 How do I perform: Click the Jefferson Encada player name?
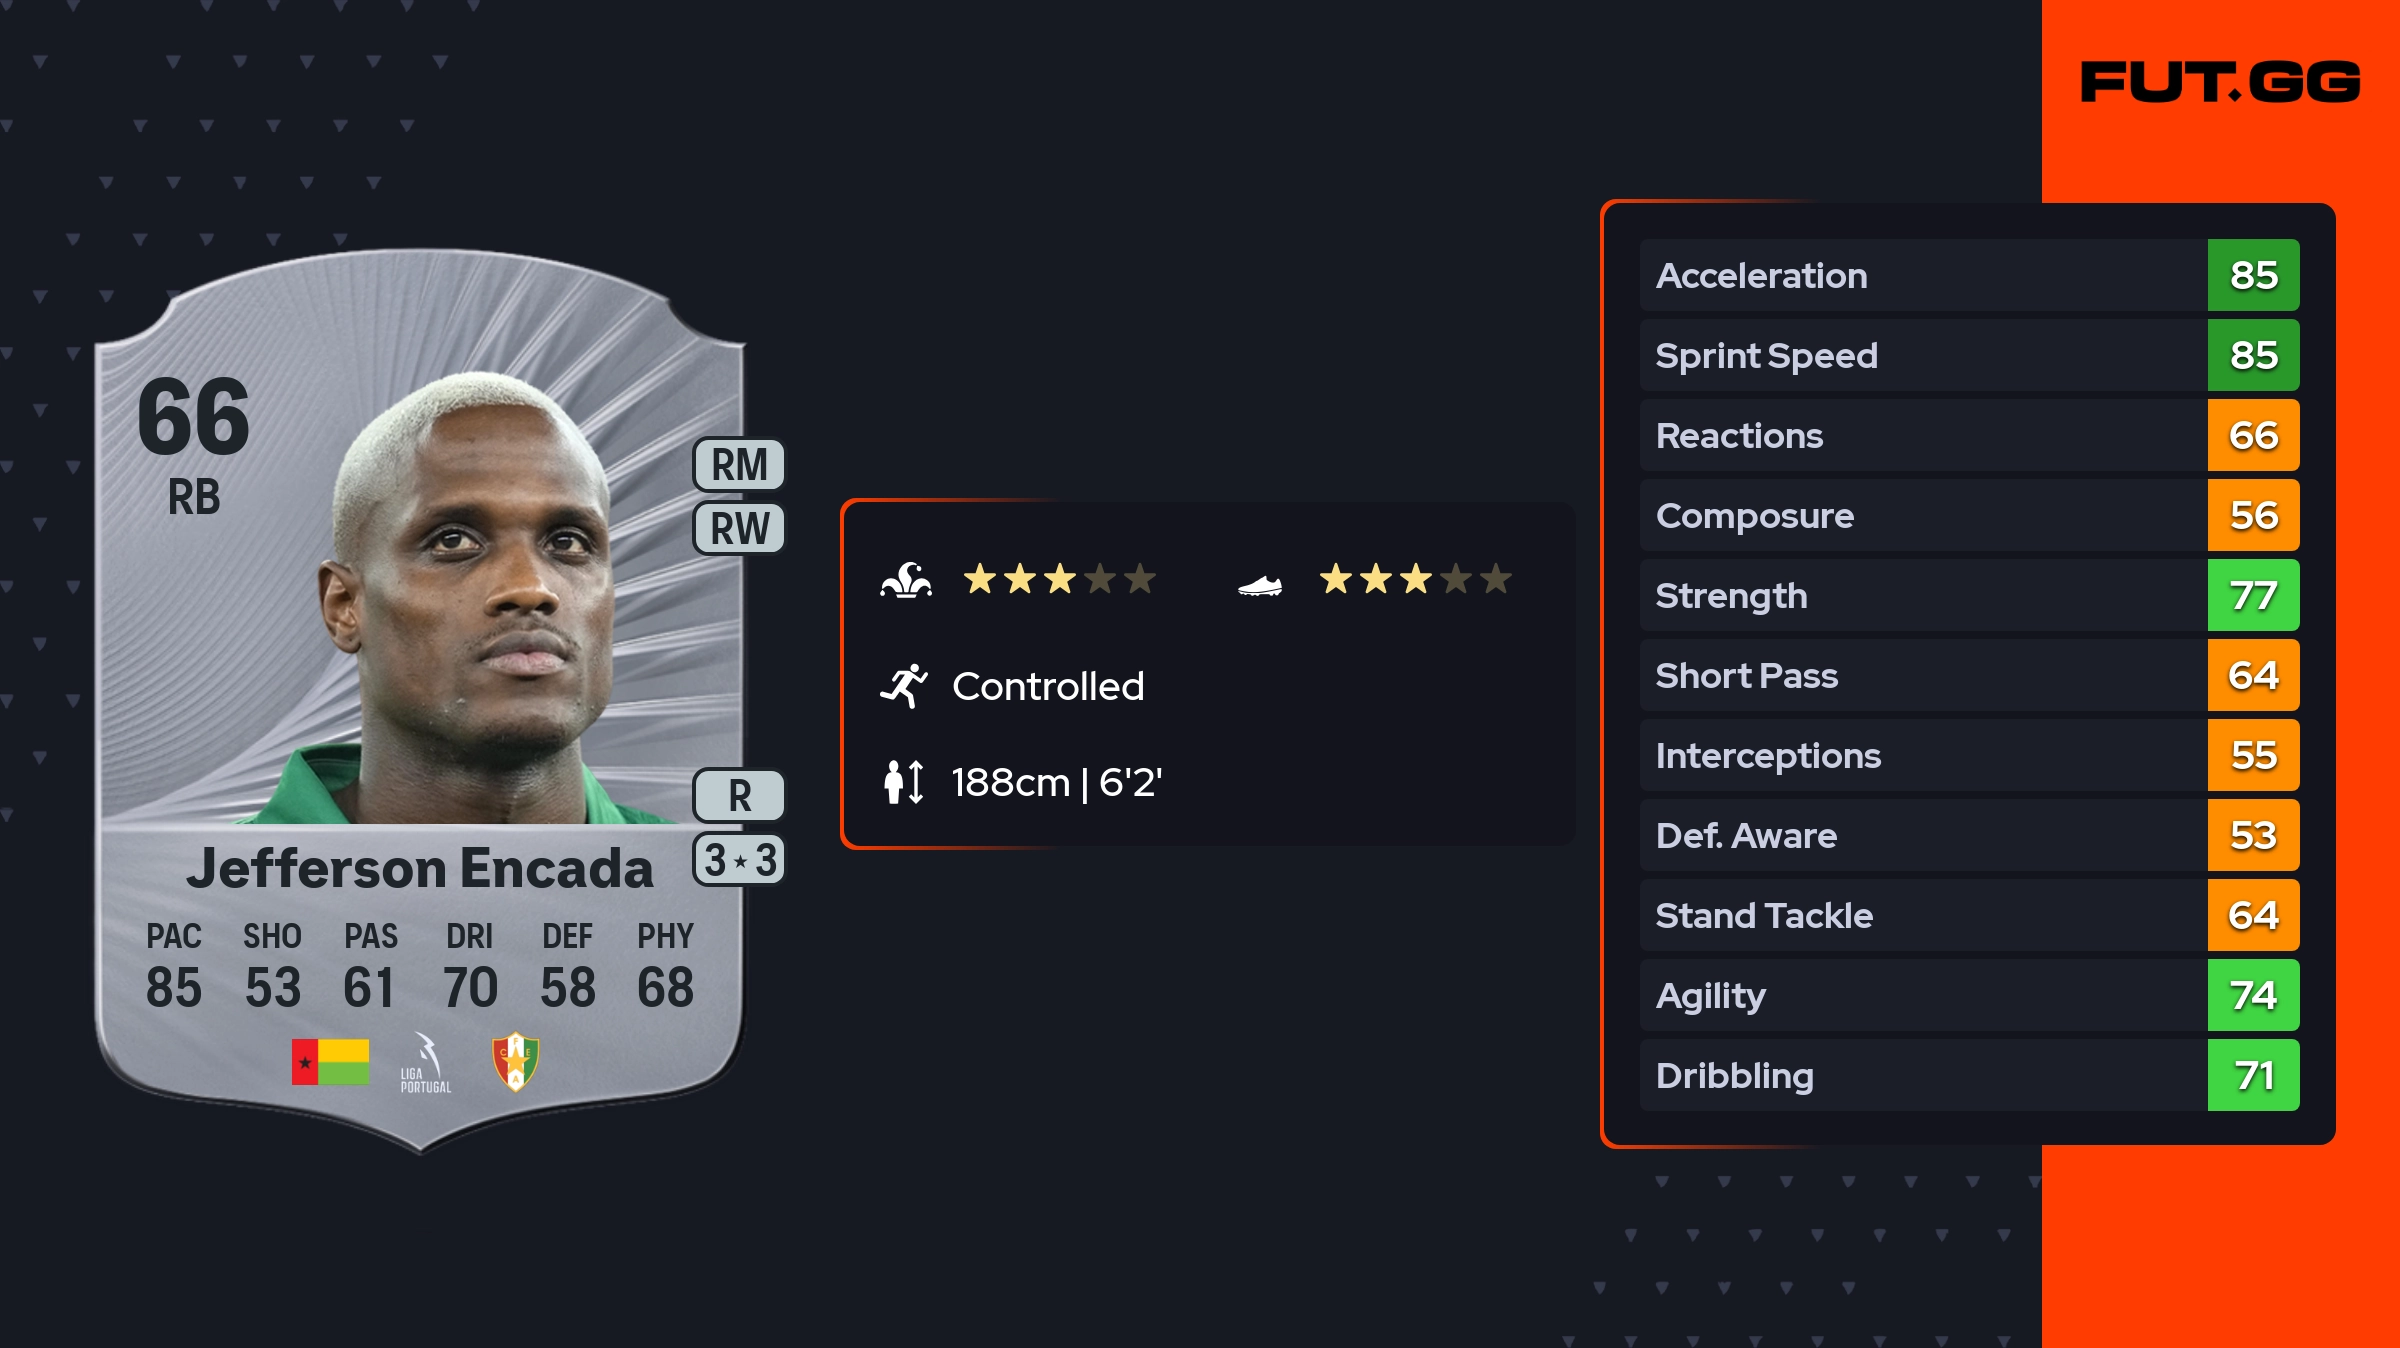click(x=419, y=868)
